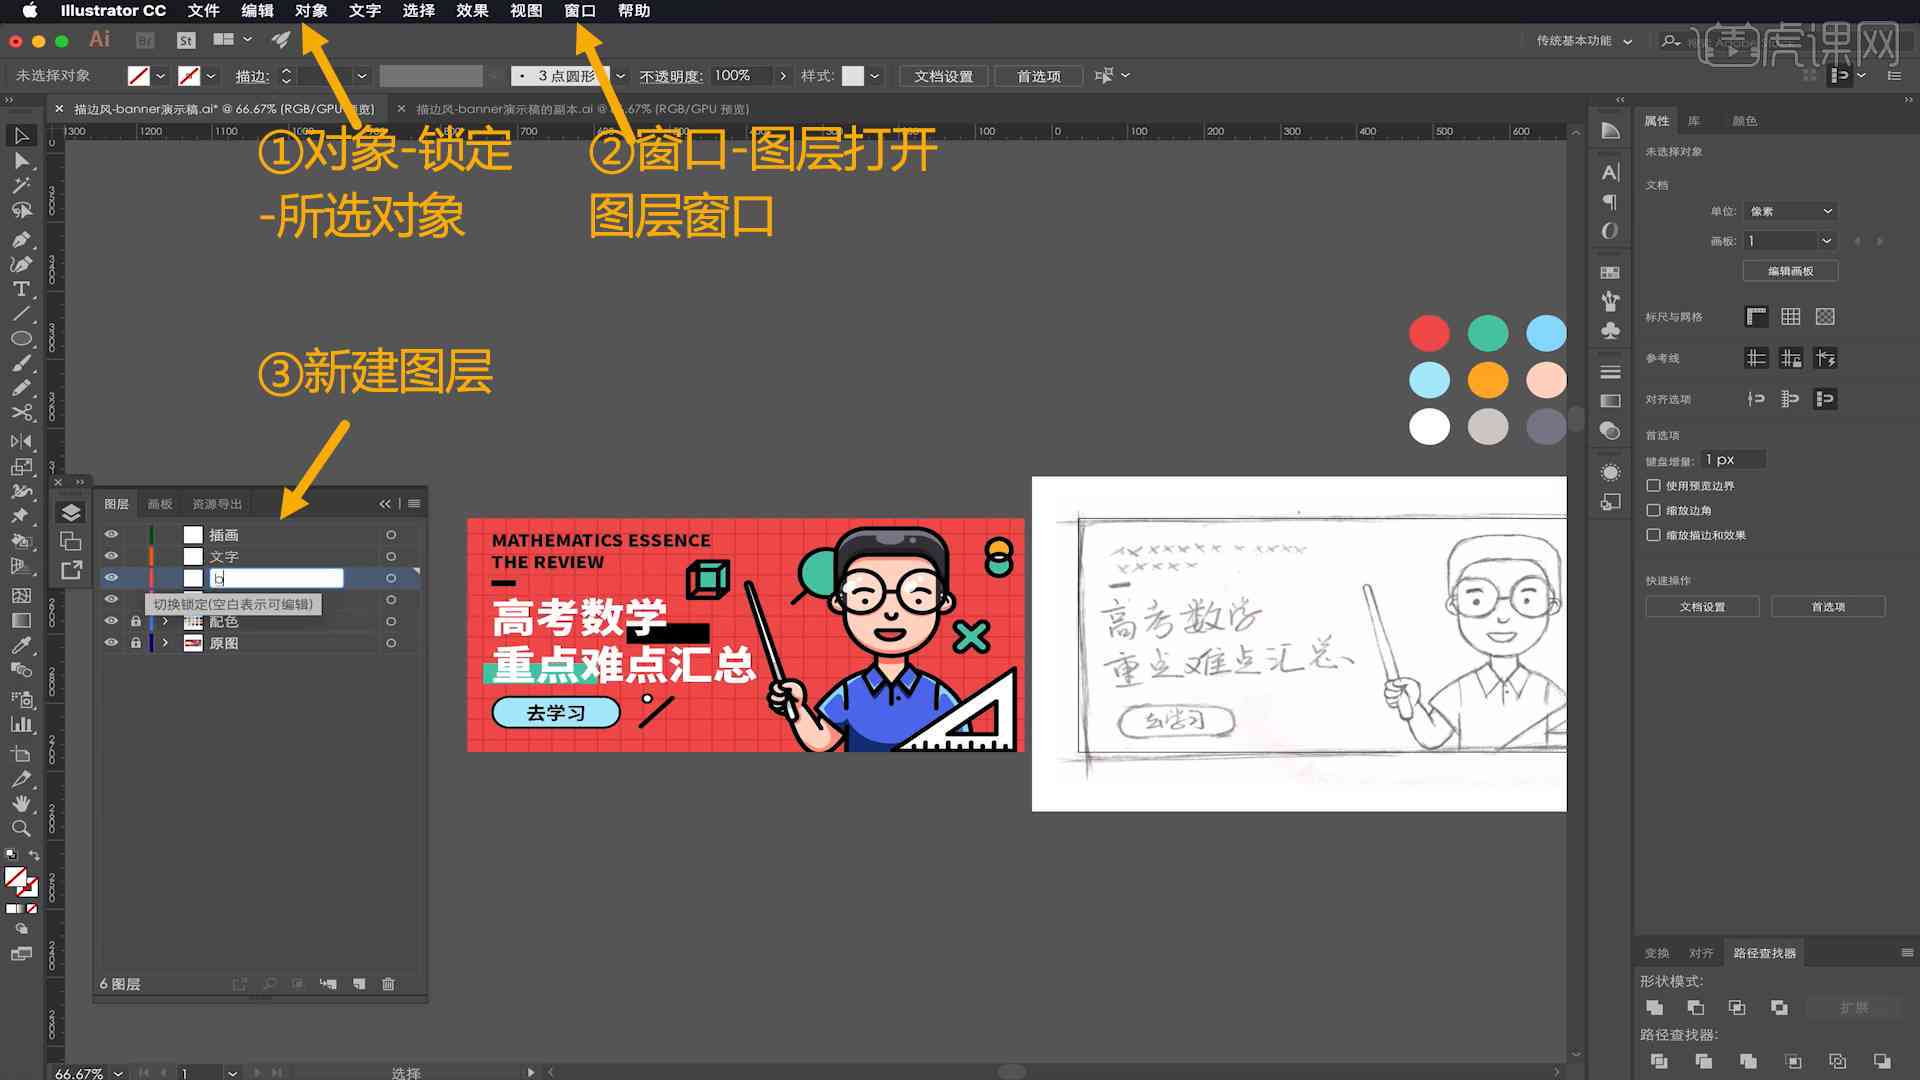Click the banner sketch thumbnail
The image size is (1920, 1080).
pos(1299,644)
